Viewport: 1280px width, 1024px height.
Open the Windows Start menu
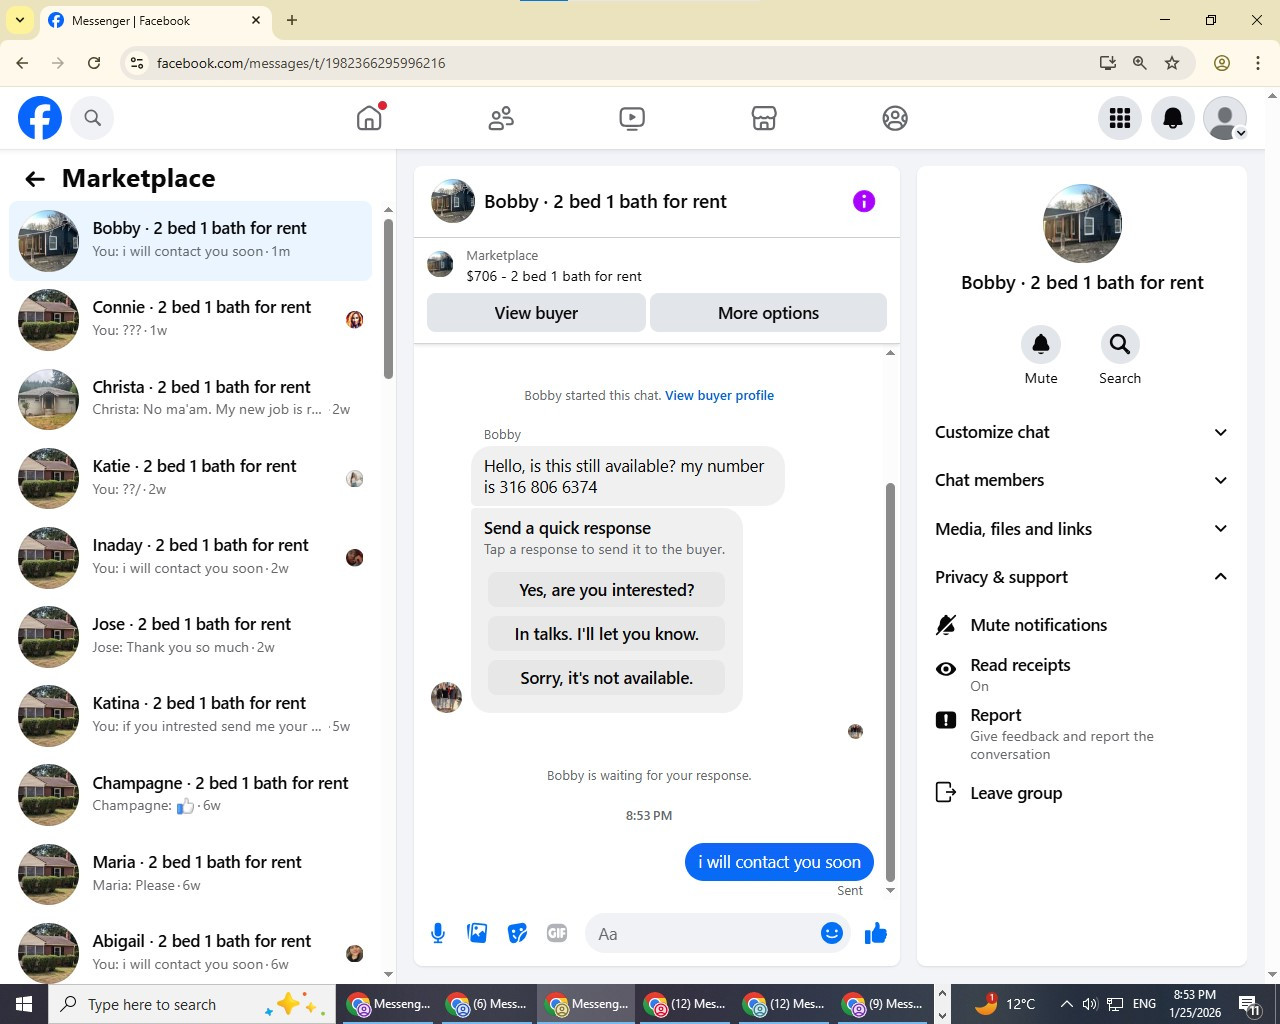[x=24, y=1004]
